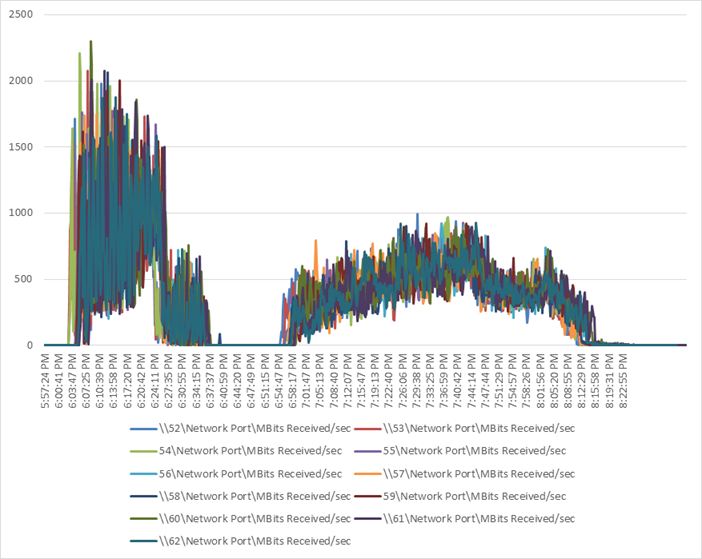
Task: Click the teal line swatch for series 62
Action: (144, 541)
